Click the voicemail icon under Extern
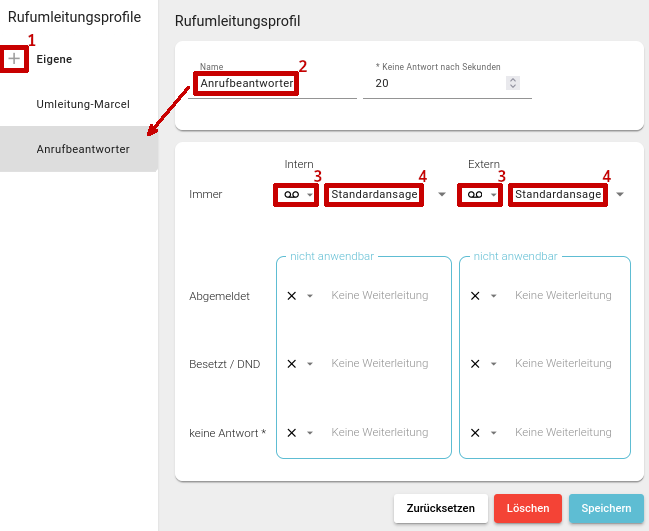 pos(474,194)
